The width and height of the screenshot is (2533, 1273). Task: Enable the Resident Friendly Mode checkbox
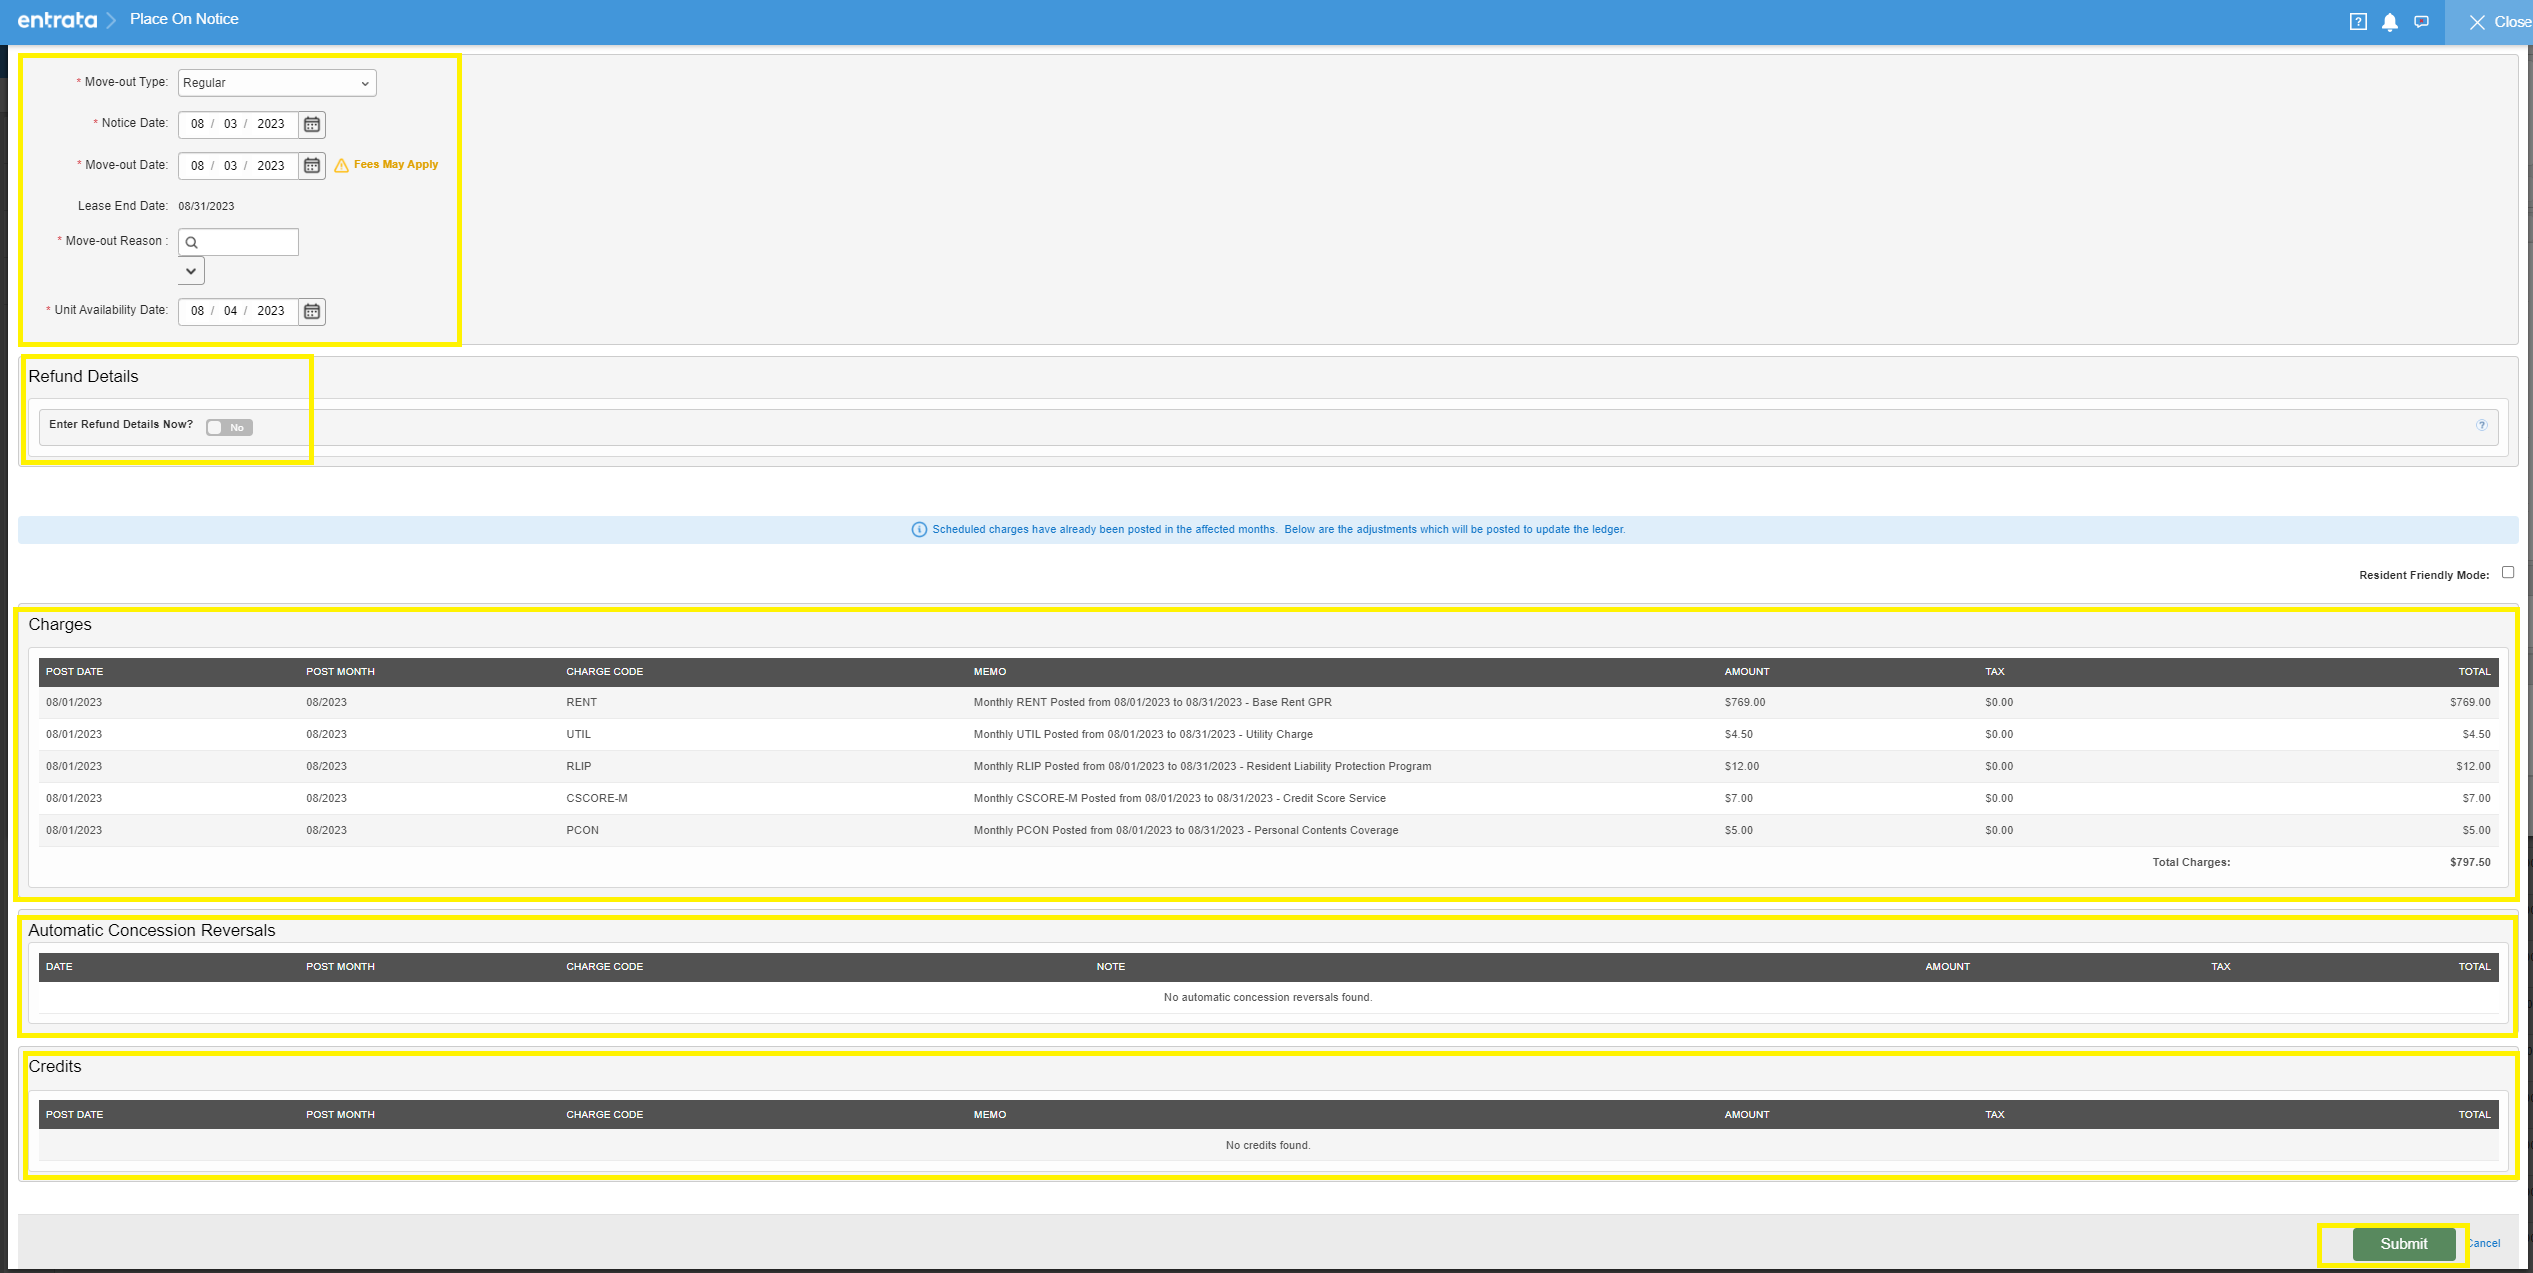pos(2508,573)
